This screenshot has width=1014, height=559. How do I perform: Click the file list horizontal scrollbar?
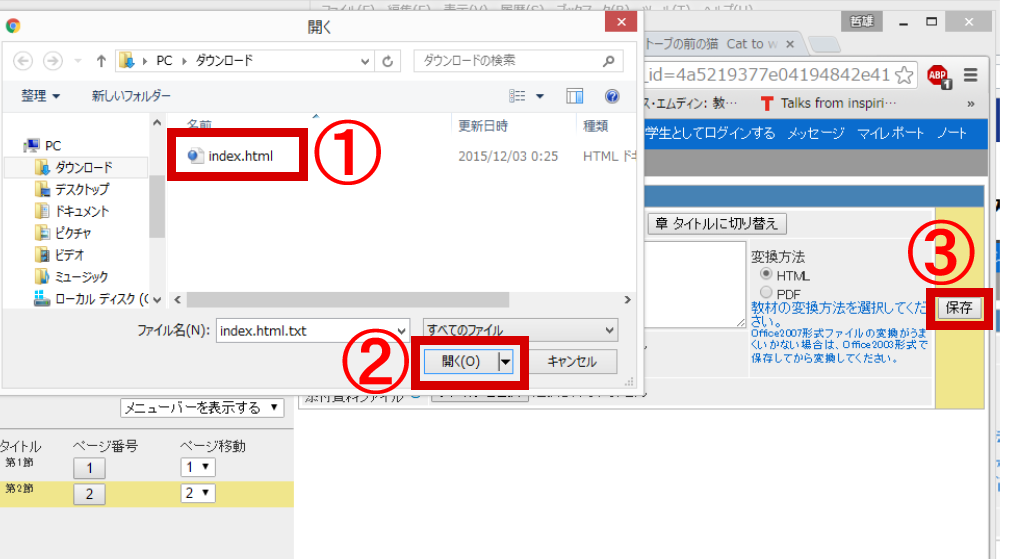347,300
